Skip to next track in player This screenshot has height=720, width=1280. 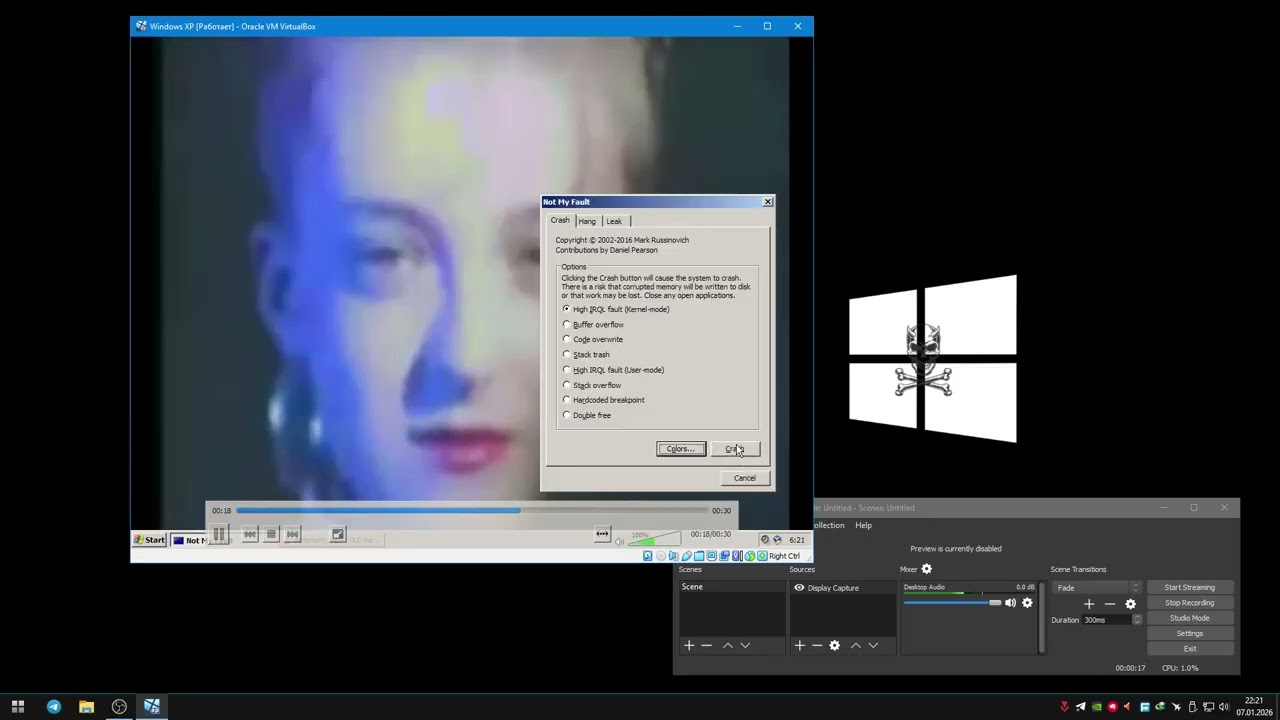pyautogui.click(x=292, y=535)
